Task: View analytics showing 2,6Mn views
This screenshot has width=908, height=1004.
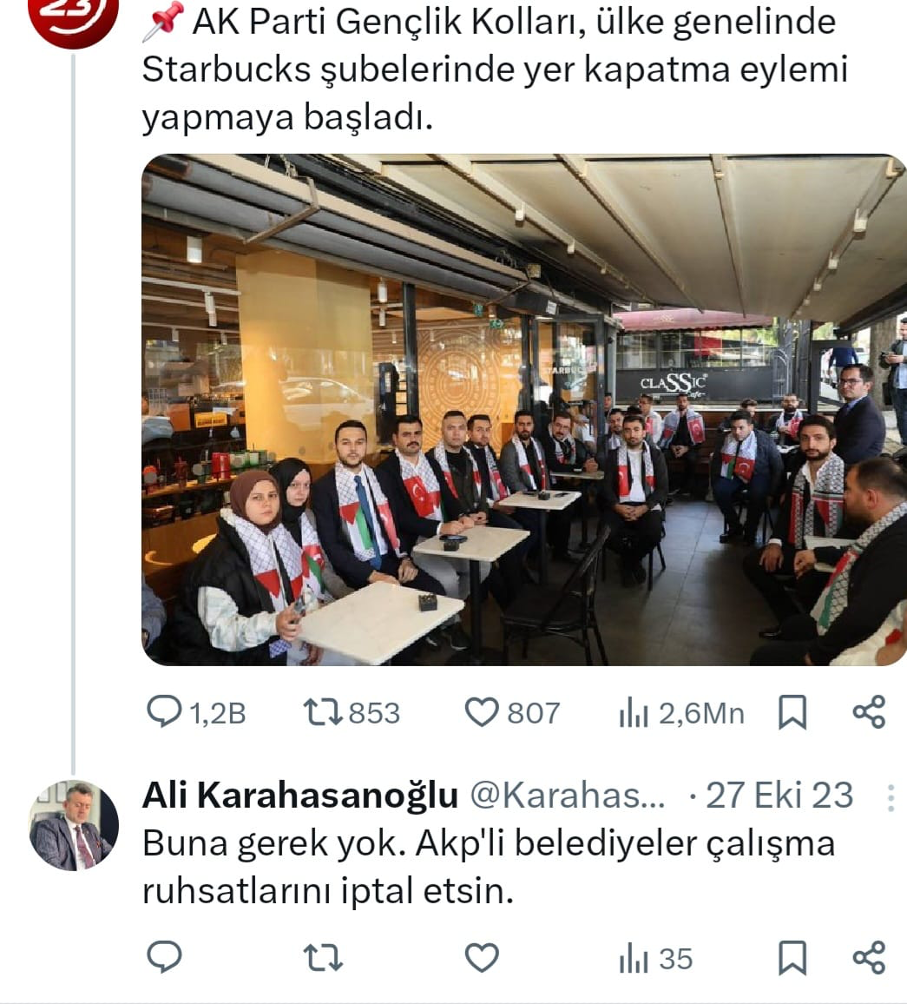Action: (x=681, y=713)
